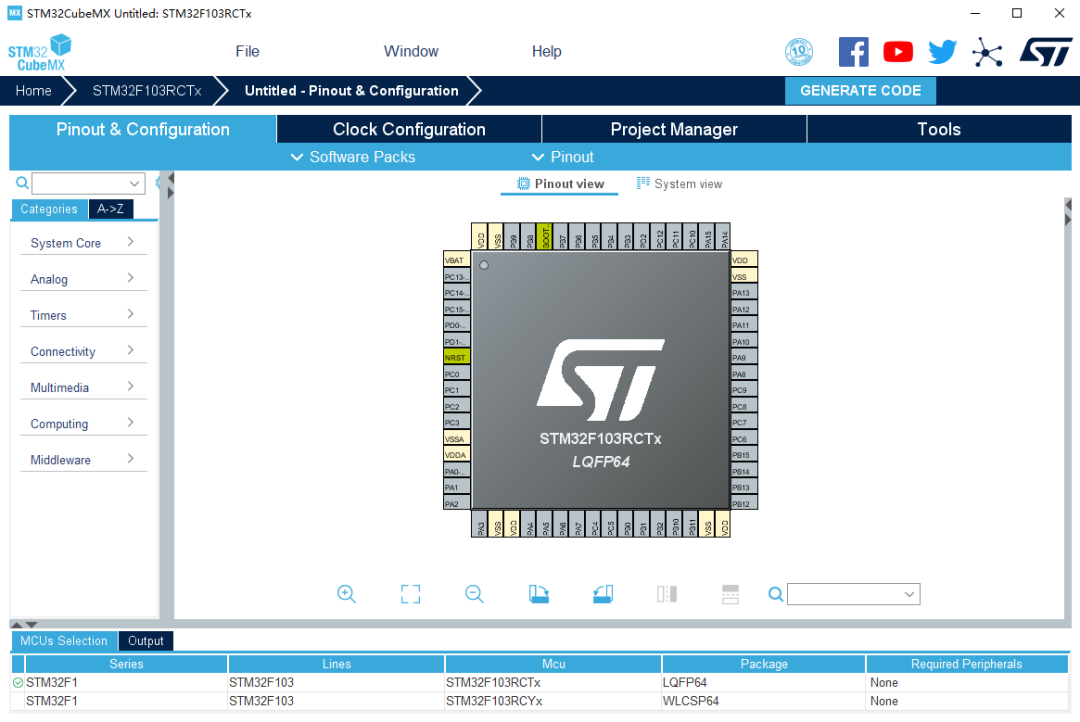Click the VBAT pin on chip
Viewport: 1080px width, 722px height.
[x=457, y=260]
